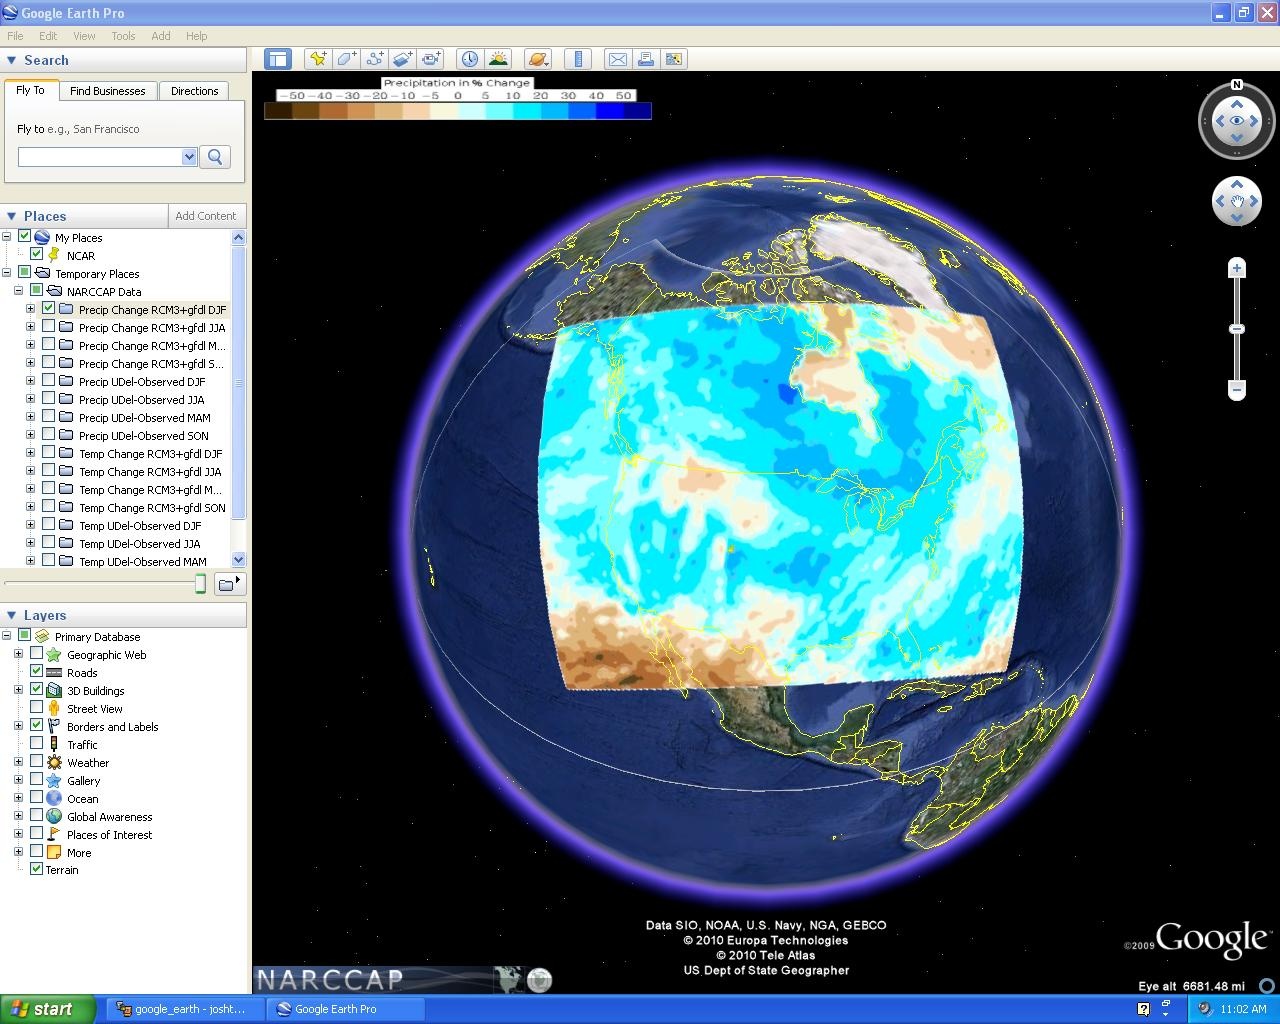The width and height of the screenshot is (1280, 1024).
Task: Collapse the Places panel header
Action: pyautogui.click(x=12, y=216)
